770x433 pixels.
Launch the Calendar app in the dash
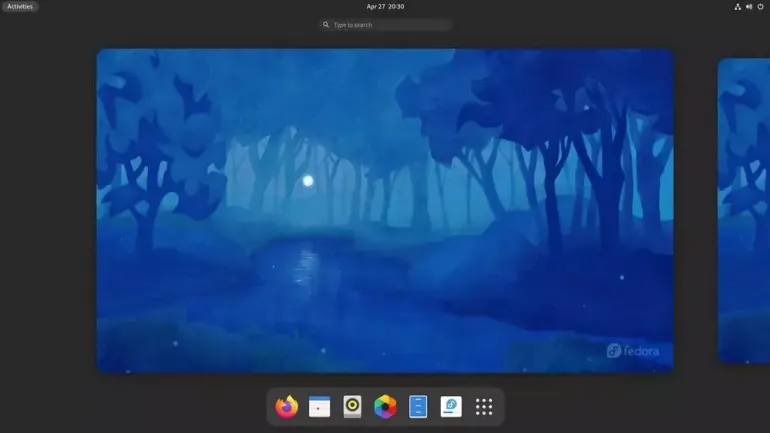coord(319,406)
